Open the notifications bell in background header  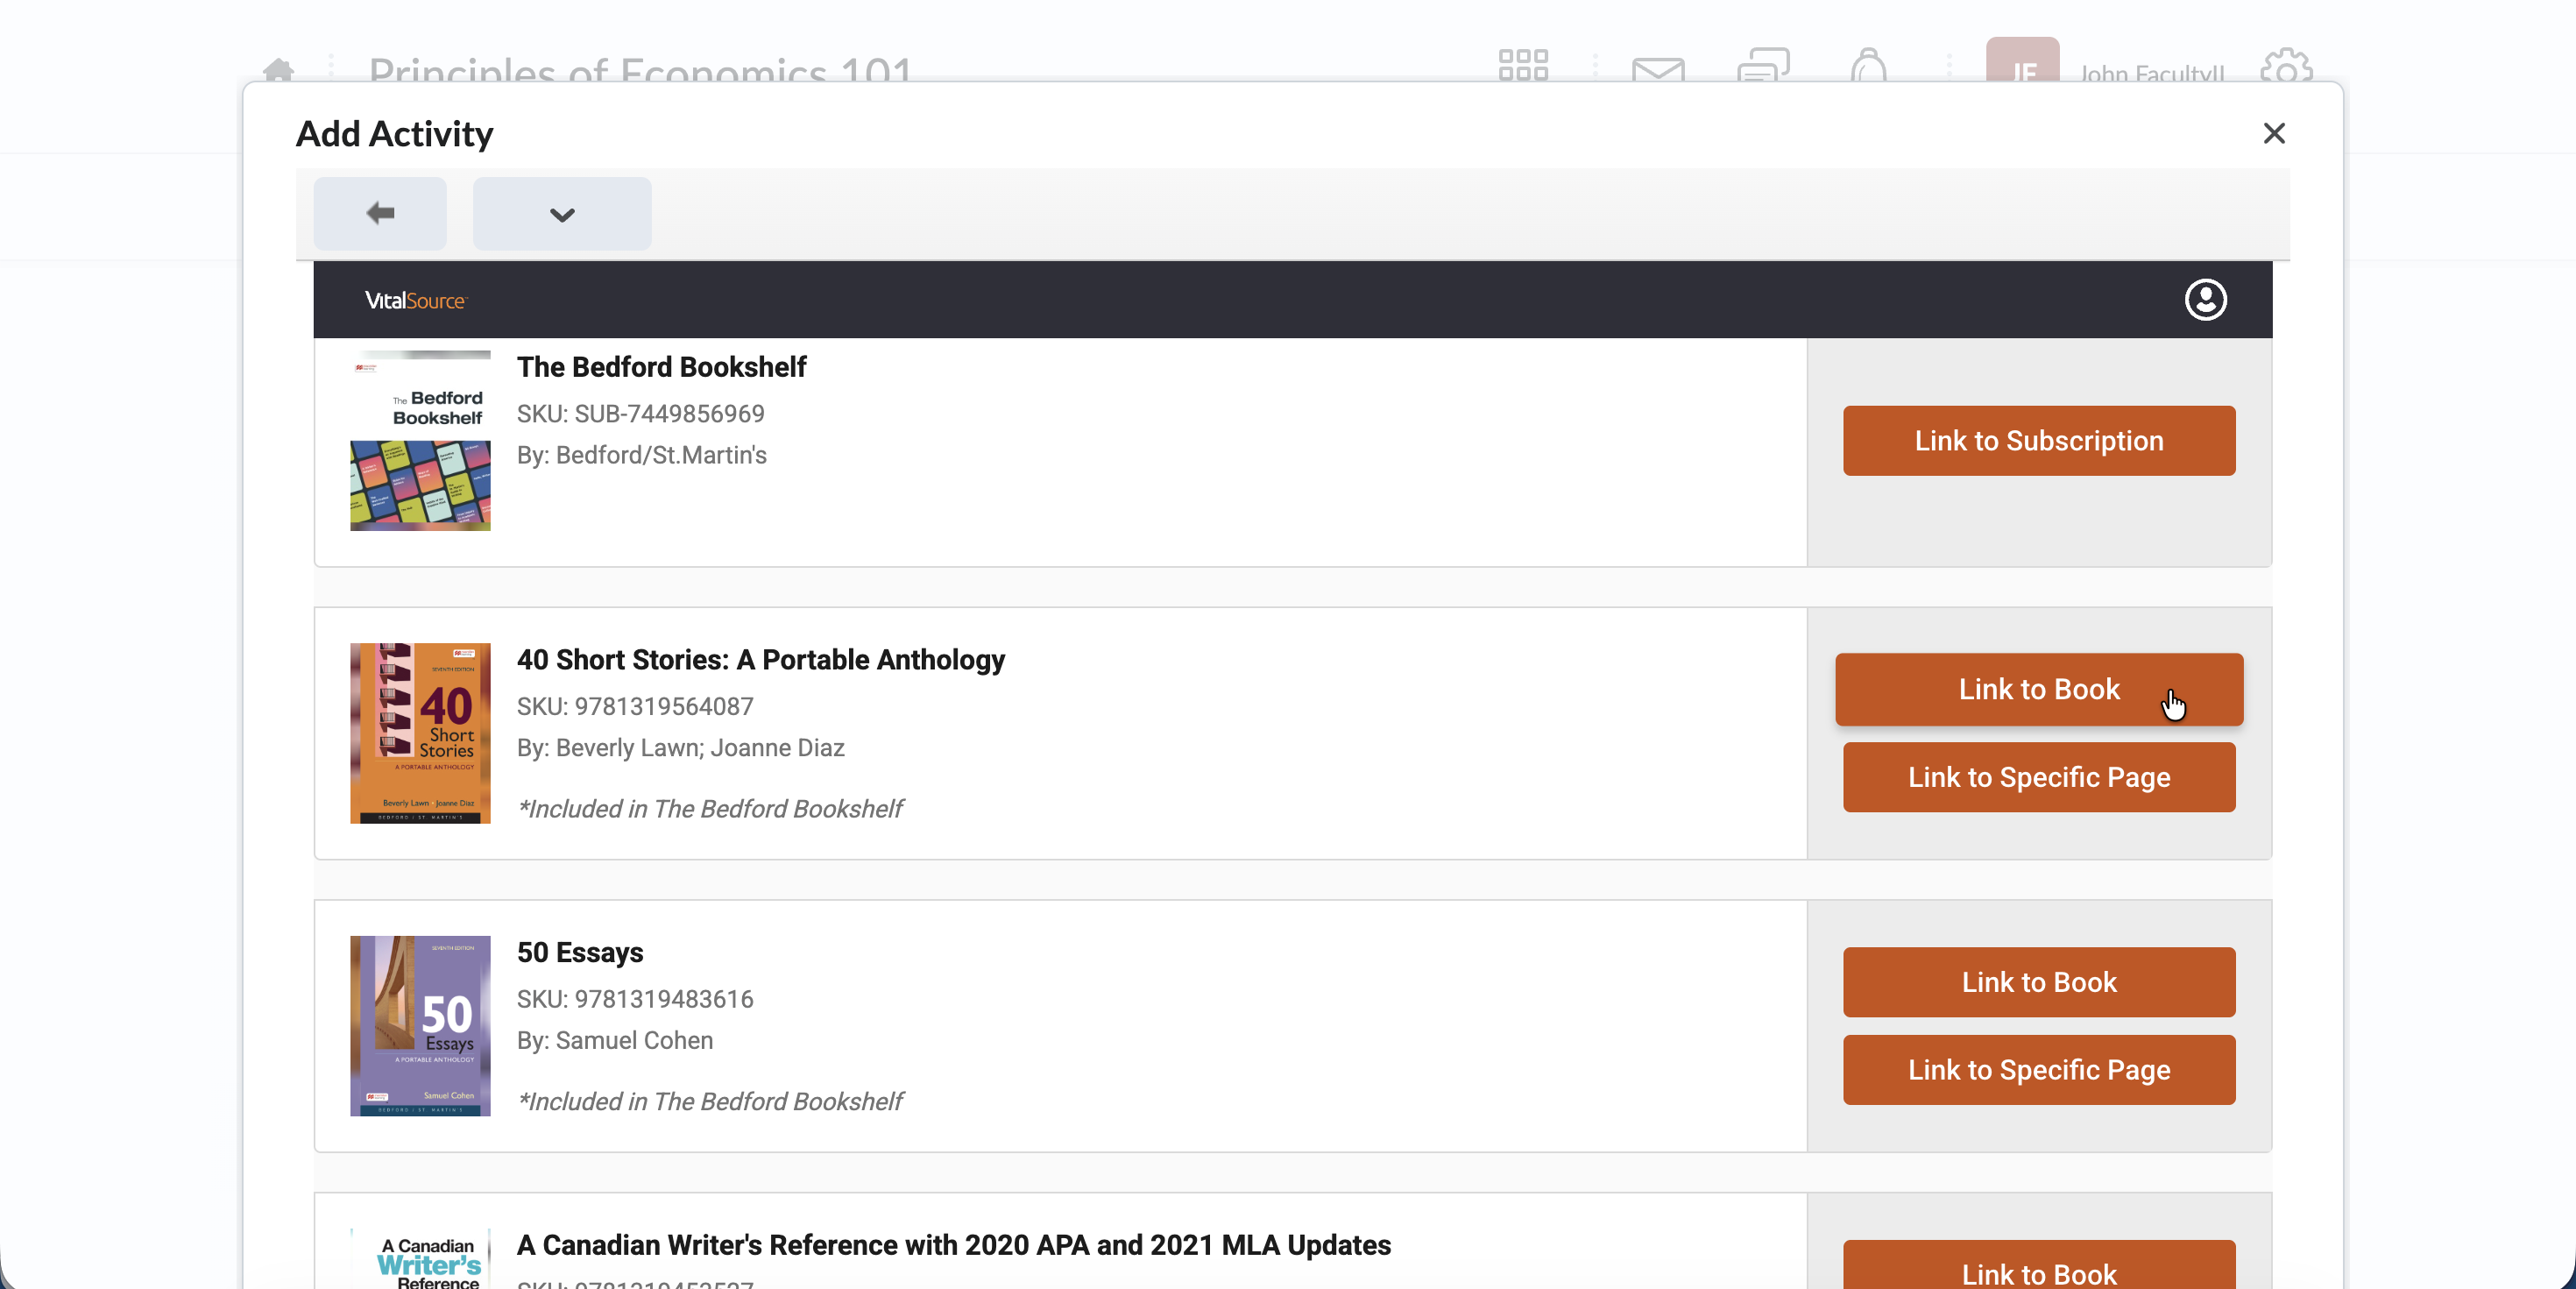point(1868,65)
